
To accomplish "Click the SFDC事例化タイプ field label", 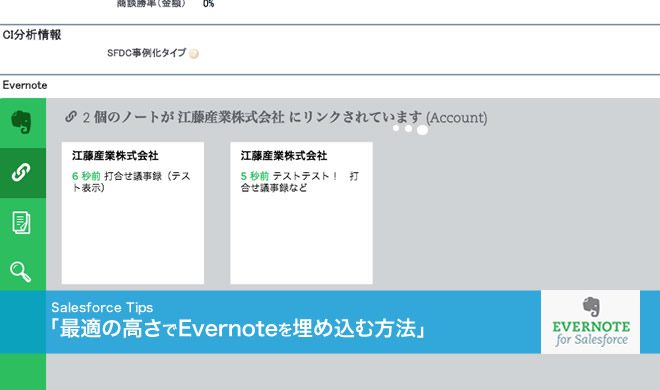I will (x=146, y=53).
